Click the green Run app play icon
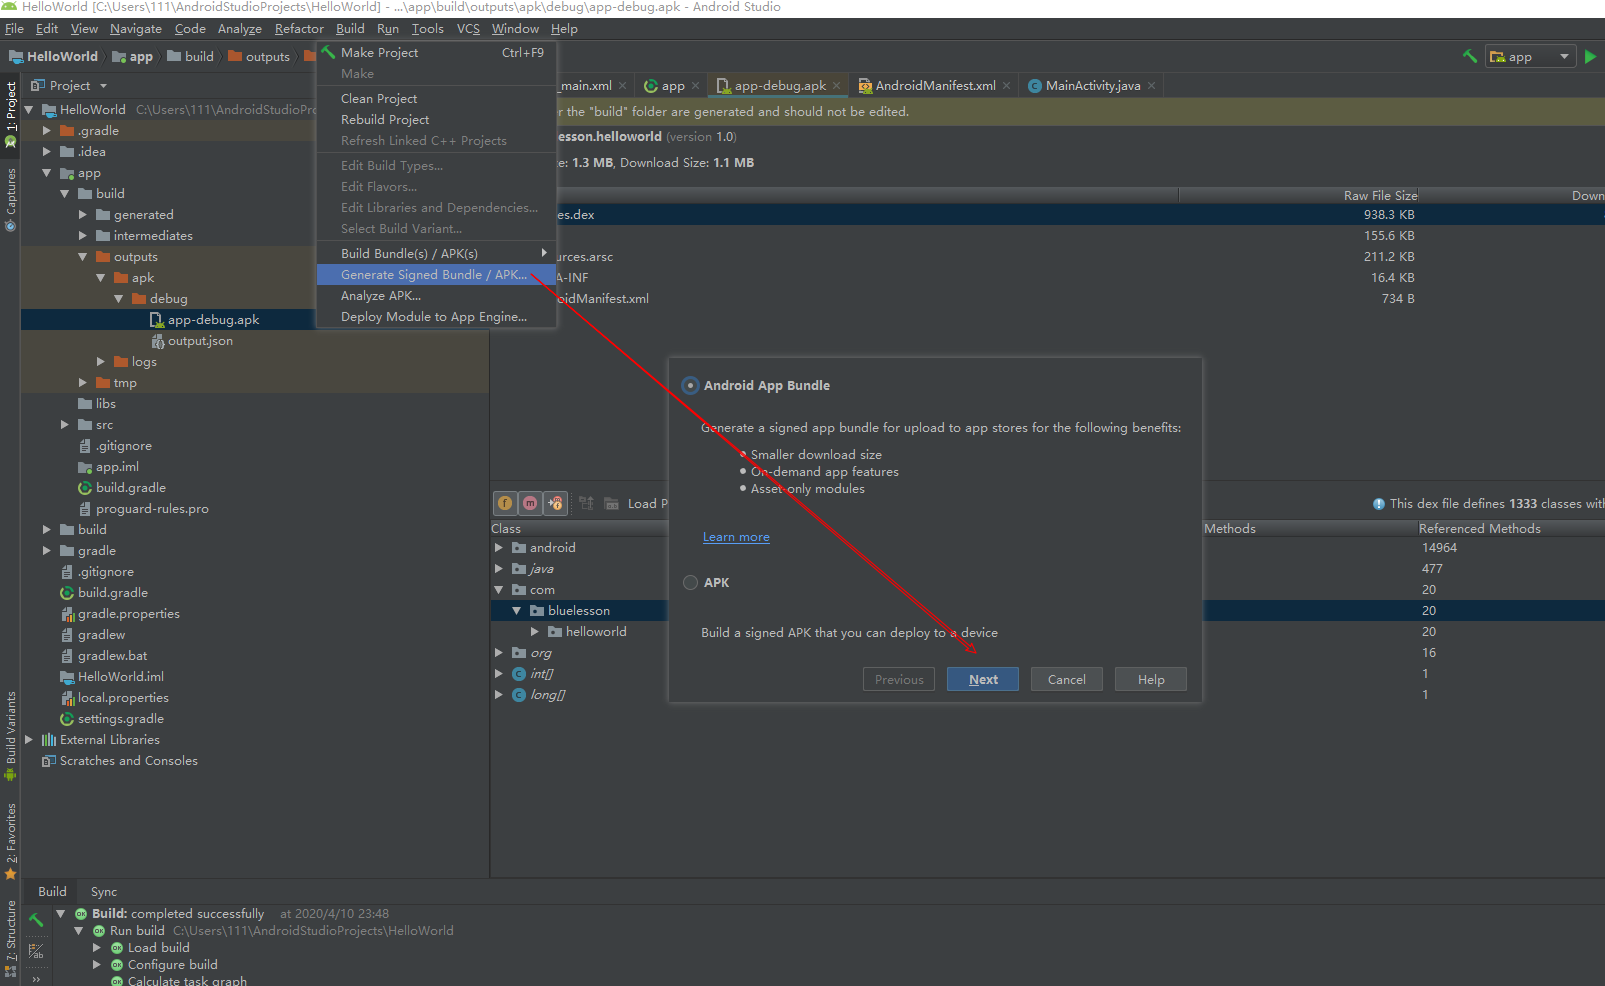The image size is (1605, 986). pyautogui.click(x=1590, y=57)
